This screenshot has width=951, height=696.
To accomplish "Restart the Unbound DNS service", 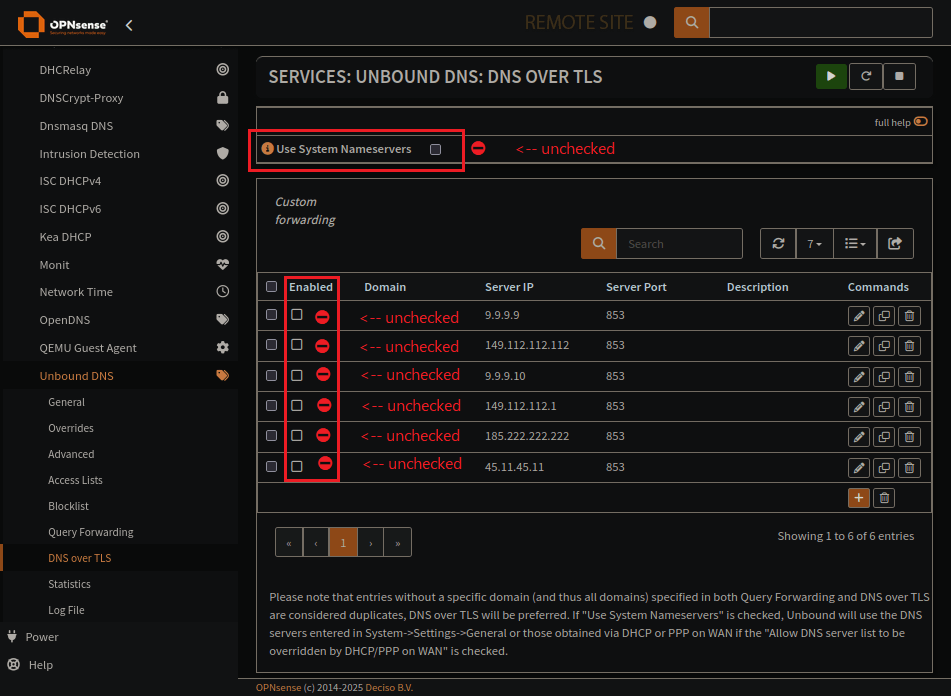I will click(865, 76).
